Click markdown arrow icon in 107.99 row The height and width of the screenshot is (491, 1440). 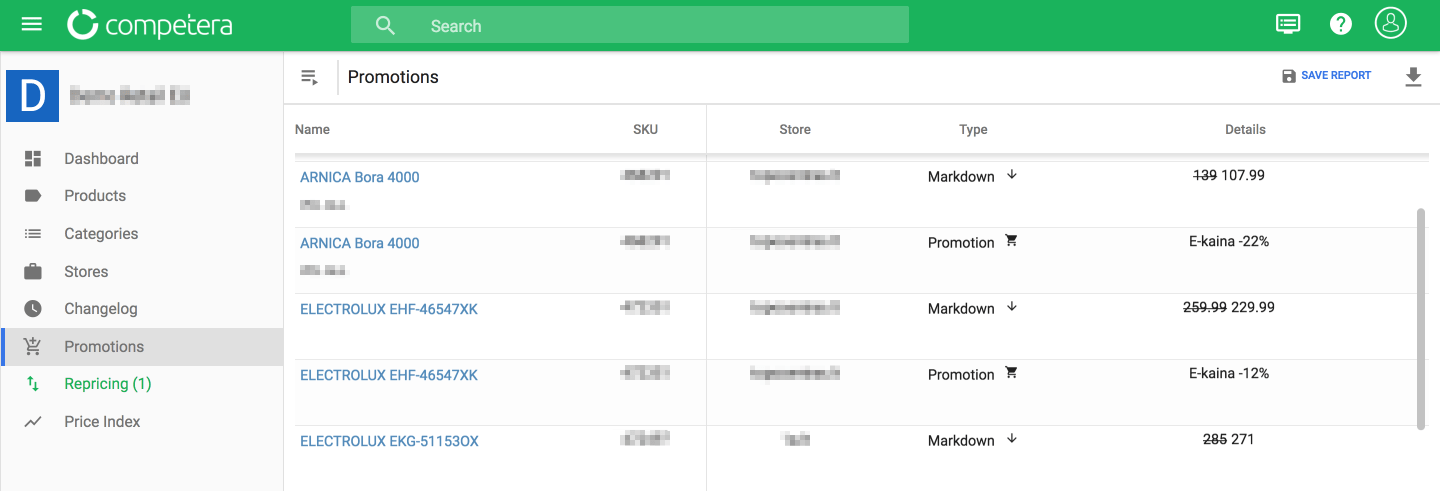pos(1011,175)
